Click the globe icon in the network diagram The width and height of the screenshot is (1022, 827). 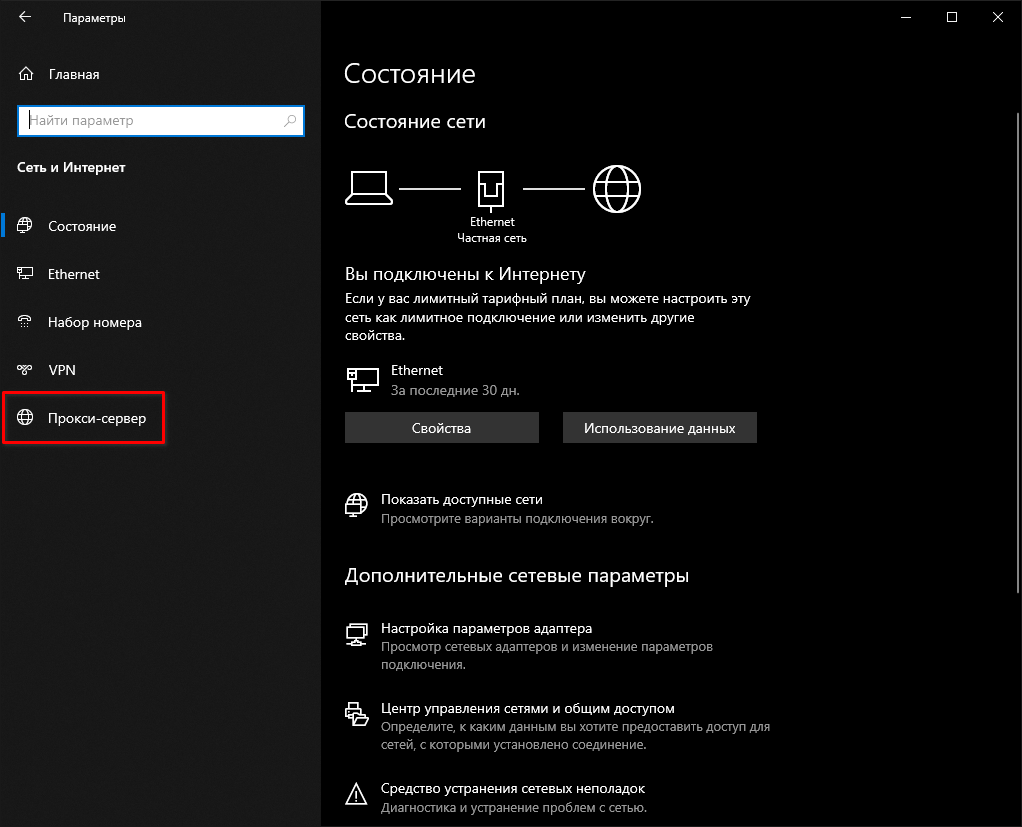click(617, 189)
